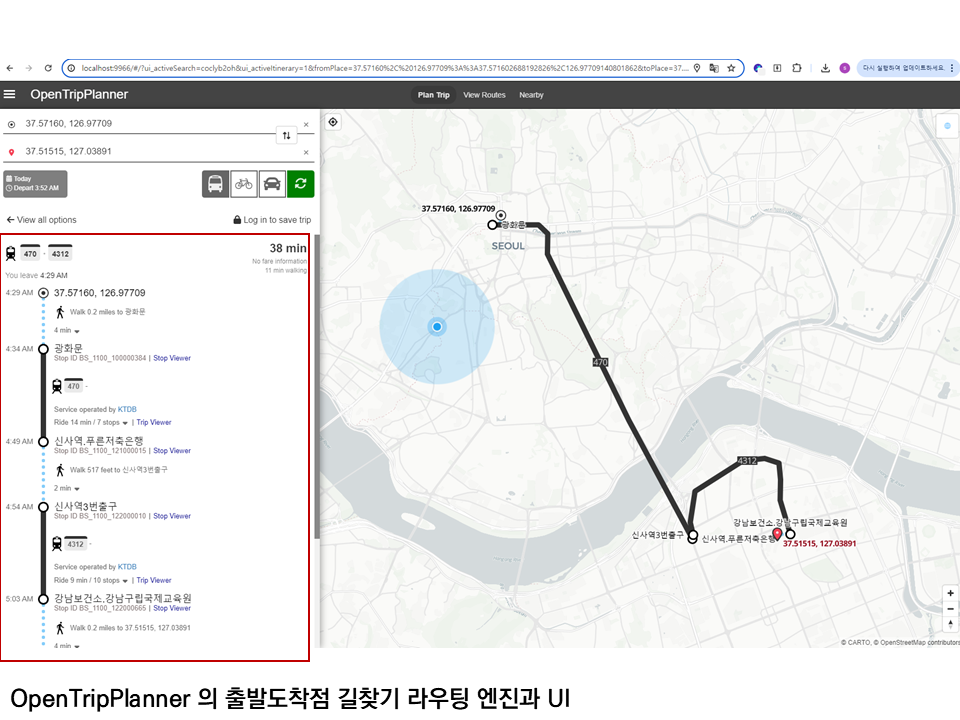
Task: Click Log in to save trip
Action: (272, 220)
